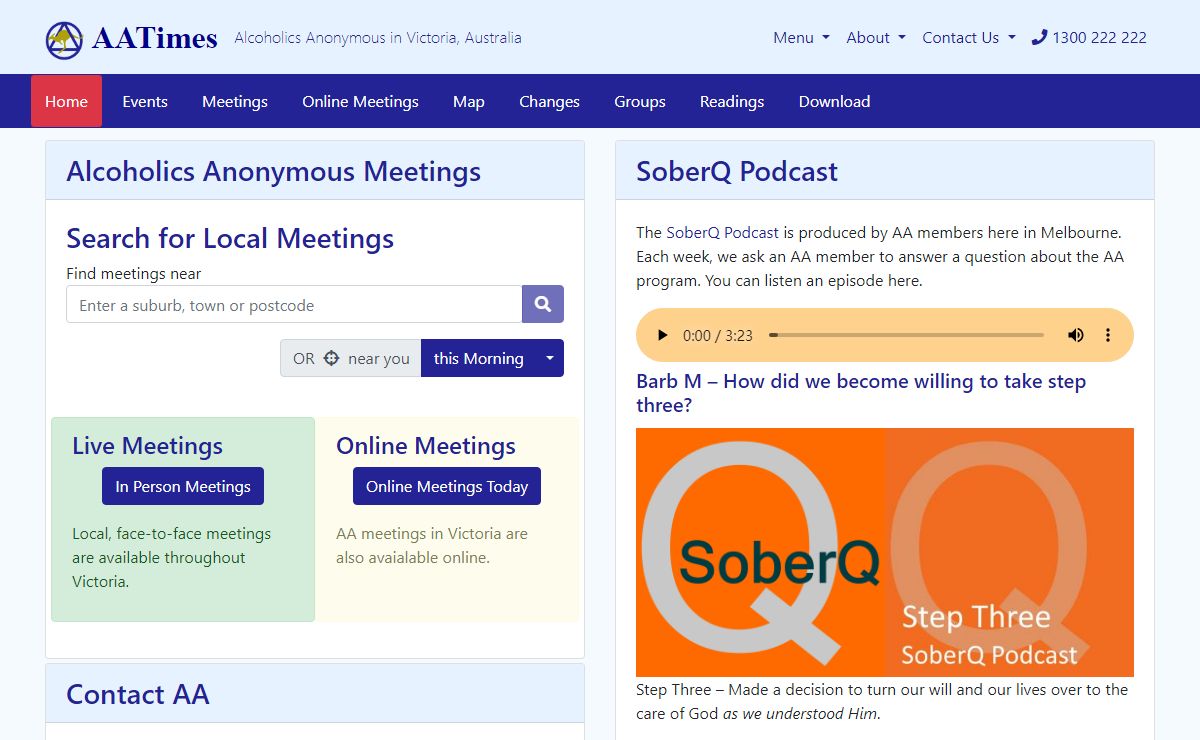Select the Home tab in the navigation bar
The height and width of the screenshot is (740, 1200).
[x=66, y=101]
